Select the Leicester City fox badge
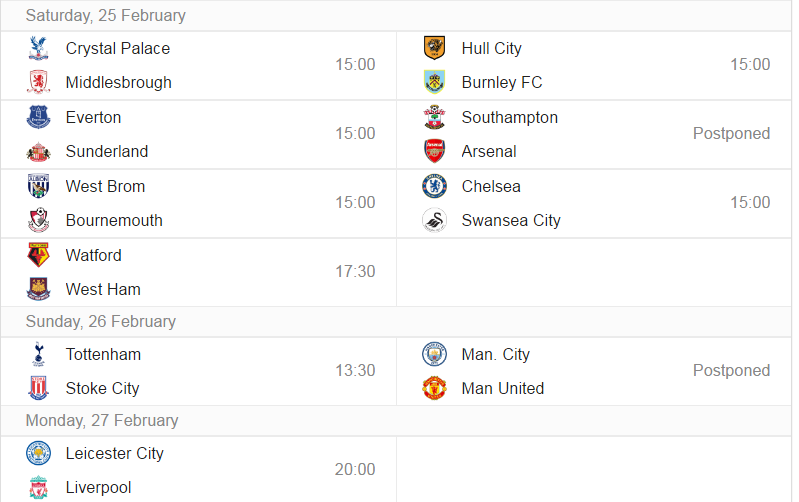The height and width of the screenshot is (502, 799). [x=38, y=453]
